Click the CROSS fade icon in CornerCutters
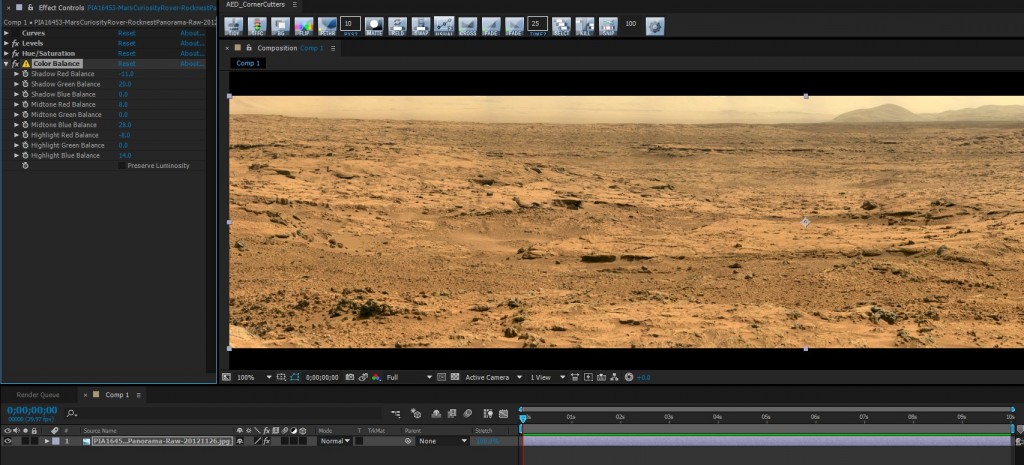Viewport: 1024px width, 465px height. [467, 24]
